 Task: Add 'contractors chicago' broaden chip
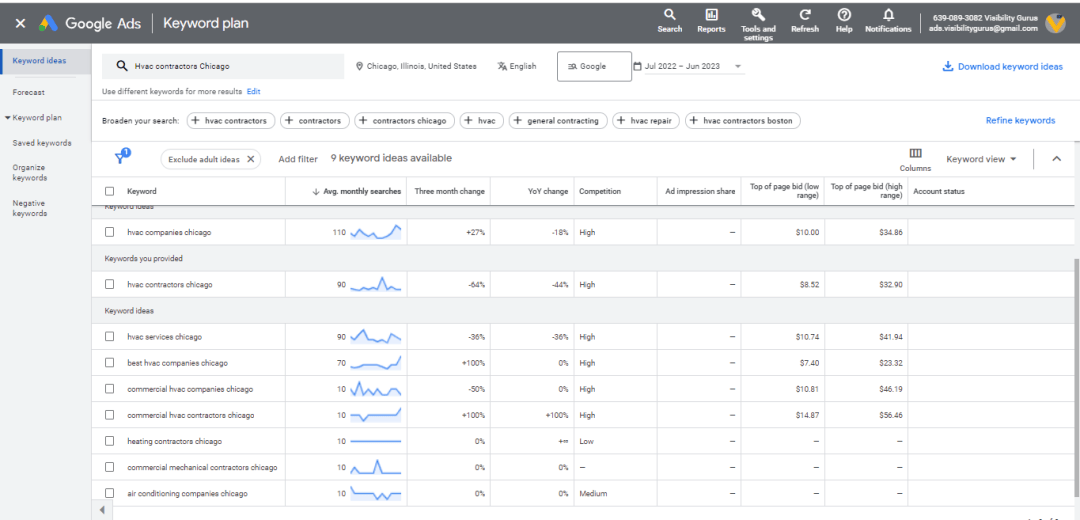(405, 121)
